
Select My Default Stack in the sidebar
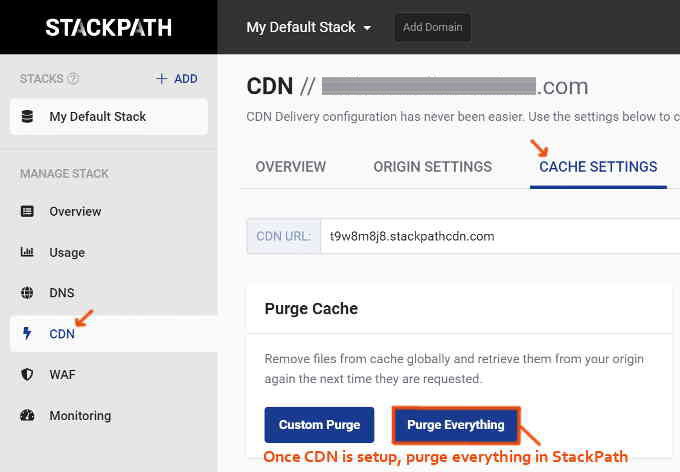pos(109,116)
